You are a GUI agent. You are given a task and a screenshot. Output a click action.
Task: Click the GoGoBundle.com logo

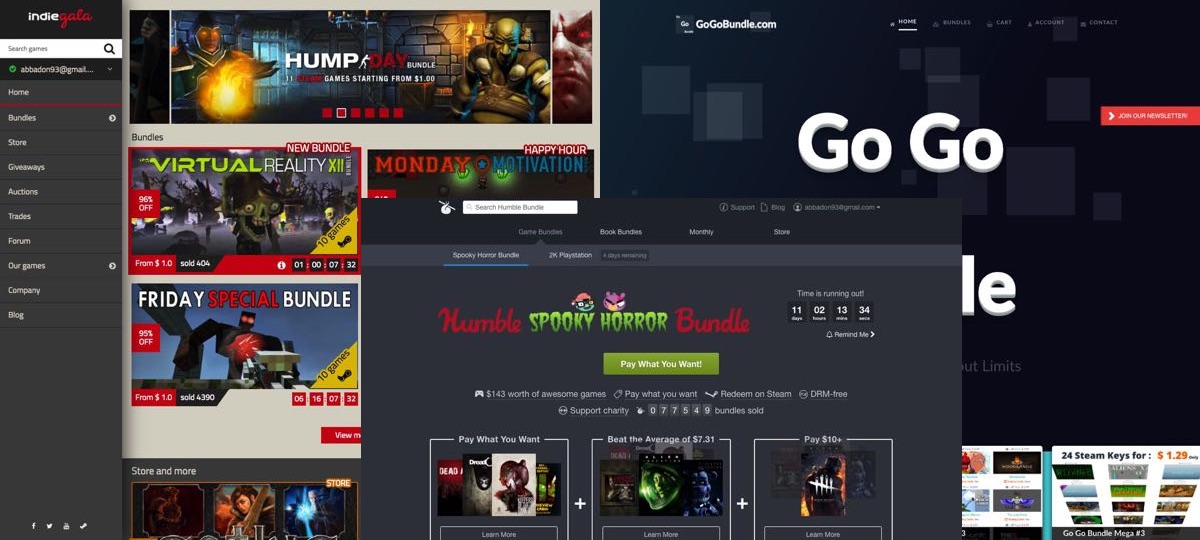click(726, 24)
